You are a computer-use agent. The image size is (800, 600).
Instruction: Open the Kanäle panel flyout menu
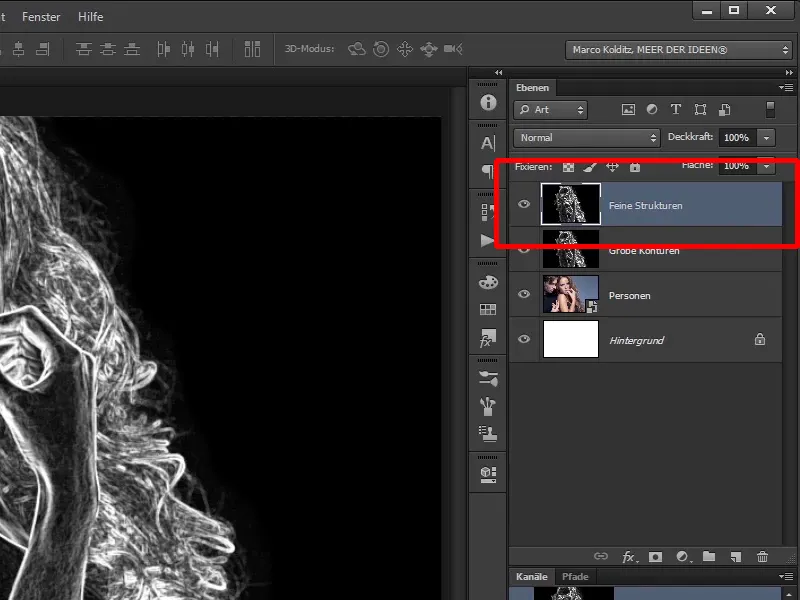[x=786, y=577]
